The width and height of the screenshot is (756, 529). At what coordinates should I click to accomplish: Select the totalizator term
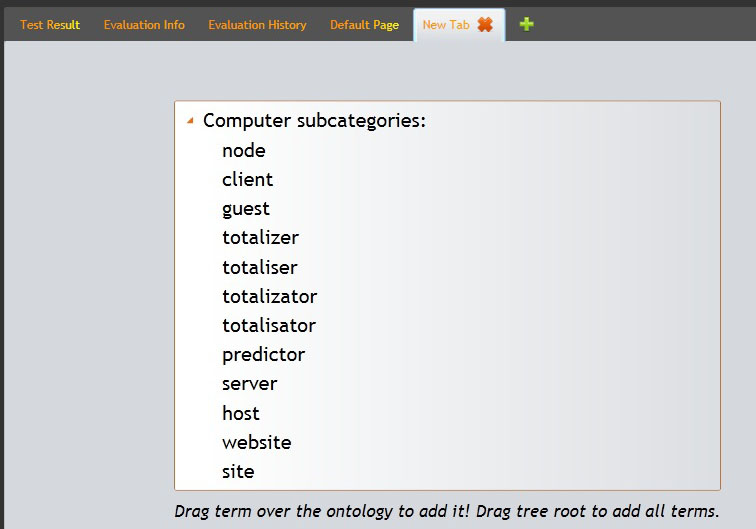[269, 296]
